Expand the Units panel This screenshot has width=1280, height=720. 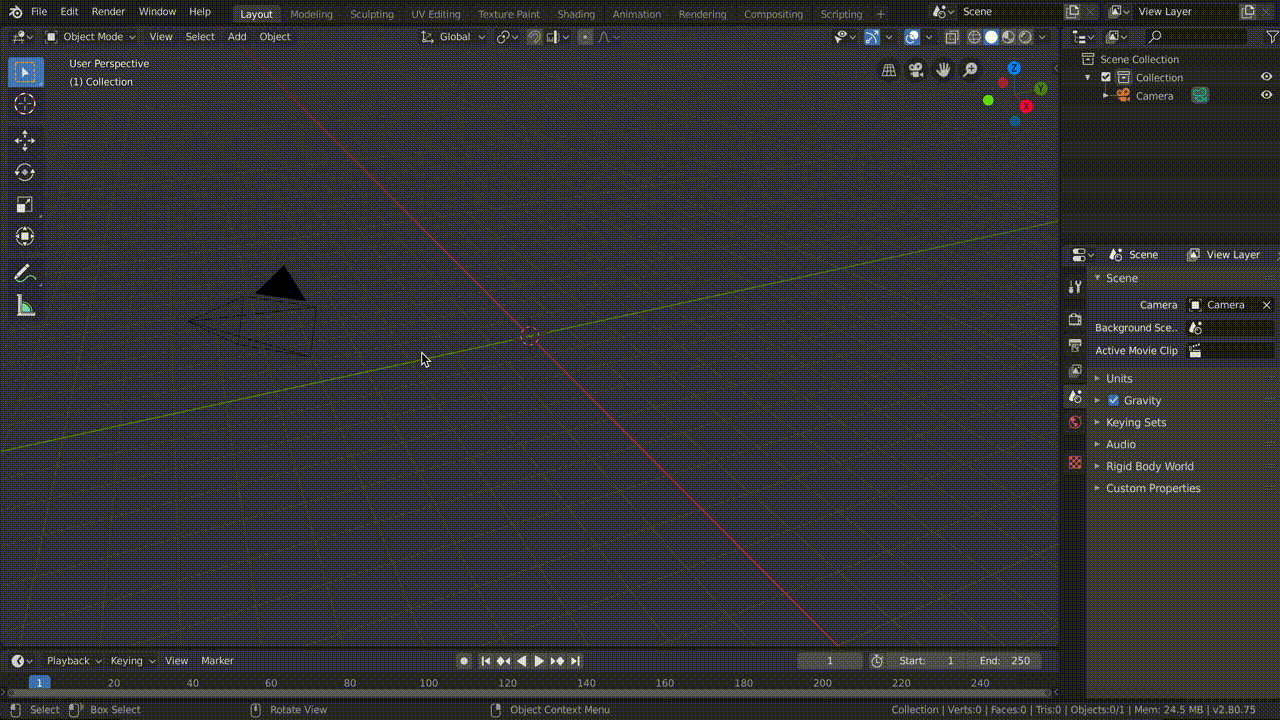tap(1119, 378)
